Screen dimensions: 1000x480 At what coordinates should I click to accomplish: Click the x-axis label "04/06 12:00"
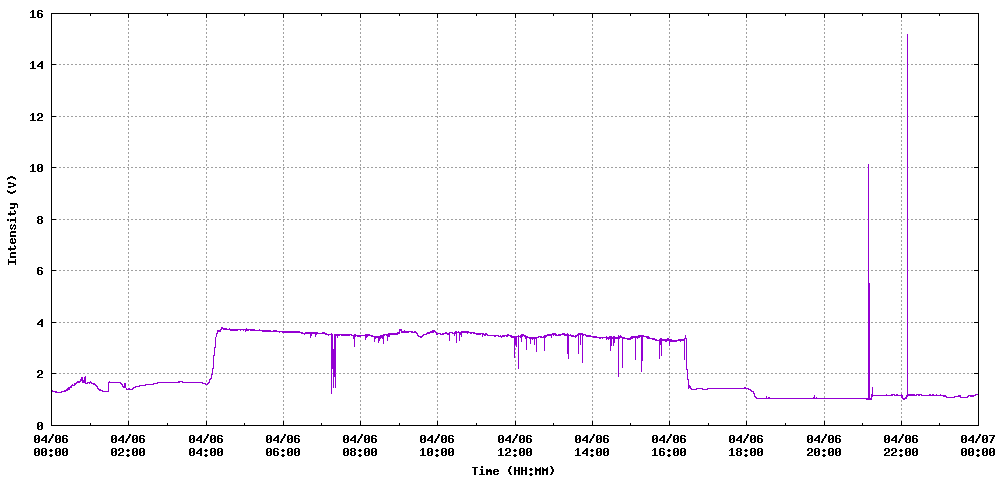515,446
